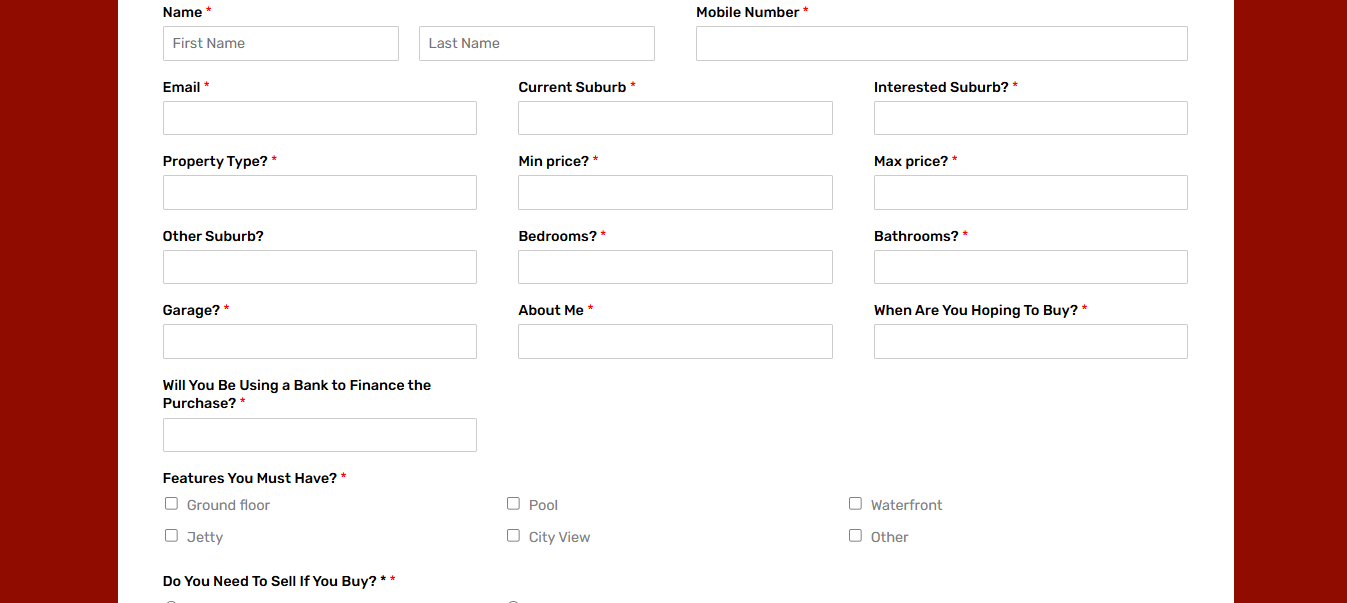The height and width of the screenshot is (603, 1347).
Task: Focus the Email input field
Action: (319, 117)
